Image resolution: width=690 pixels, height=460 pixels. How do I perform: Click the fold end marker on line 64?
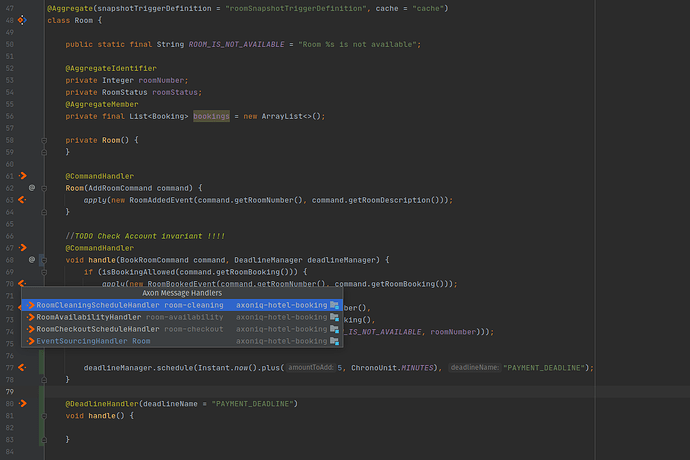(44, 212)
